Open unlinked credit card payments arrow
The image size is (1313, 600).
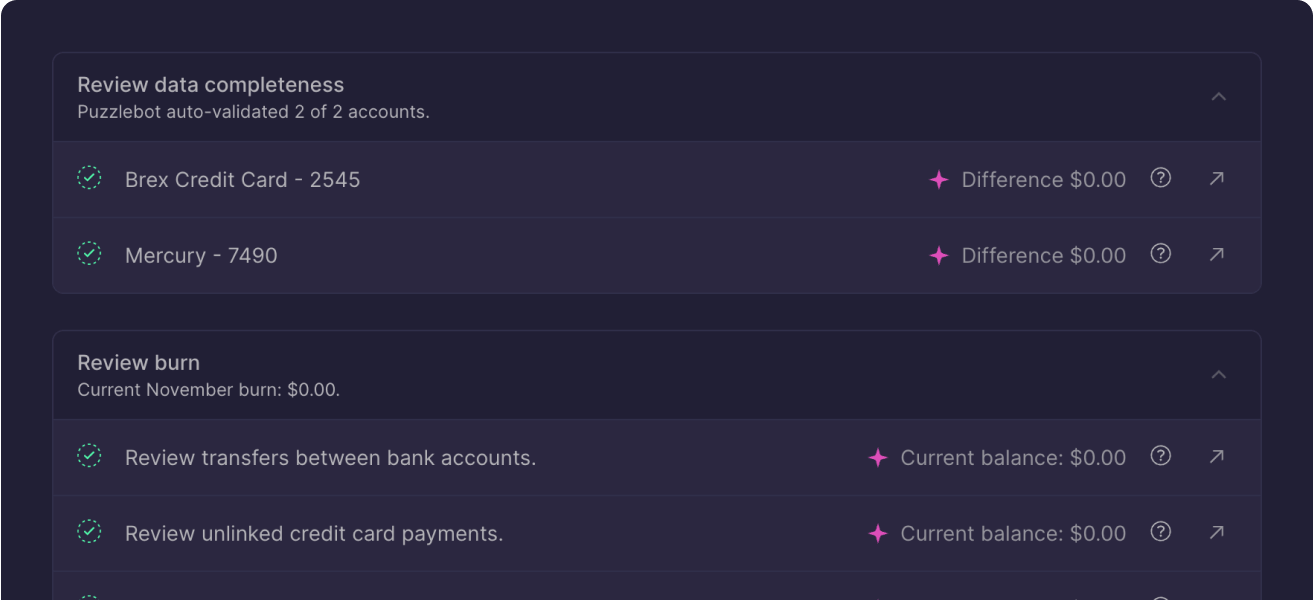[1216, 533]
